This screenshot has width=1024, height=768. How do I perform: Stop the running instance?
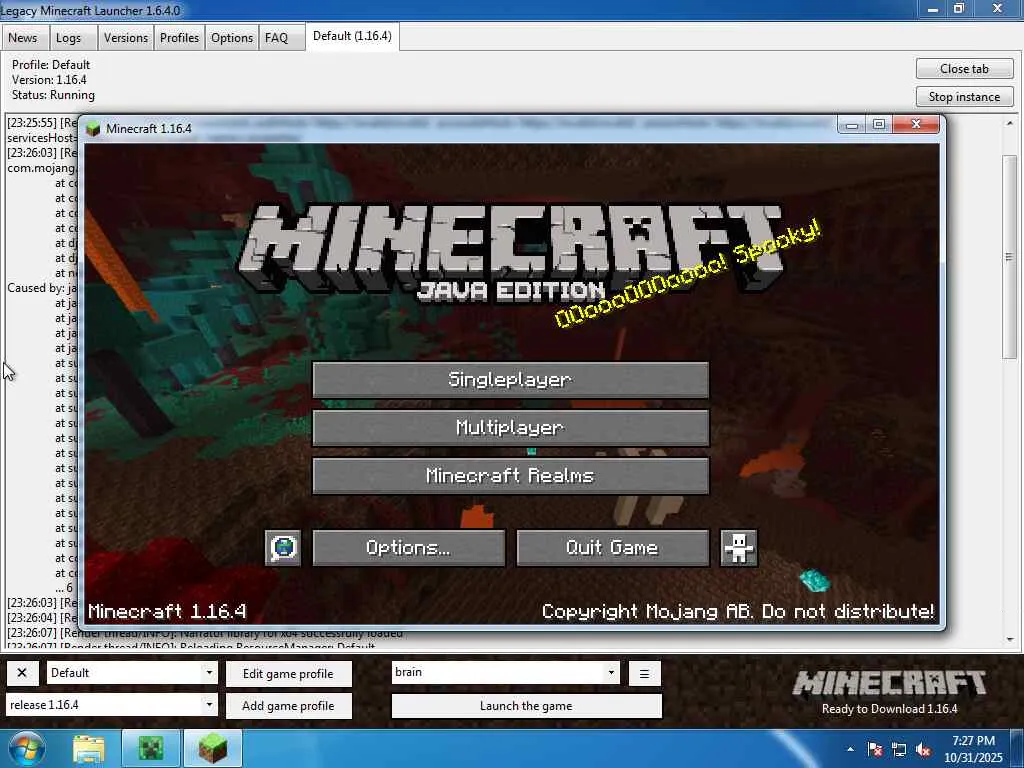point(965,97)
